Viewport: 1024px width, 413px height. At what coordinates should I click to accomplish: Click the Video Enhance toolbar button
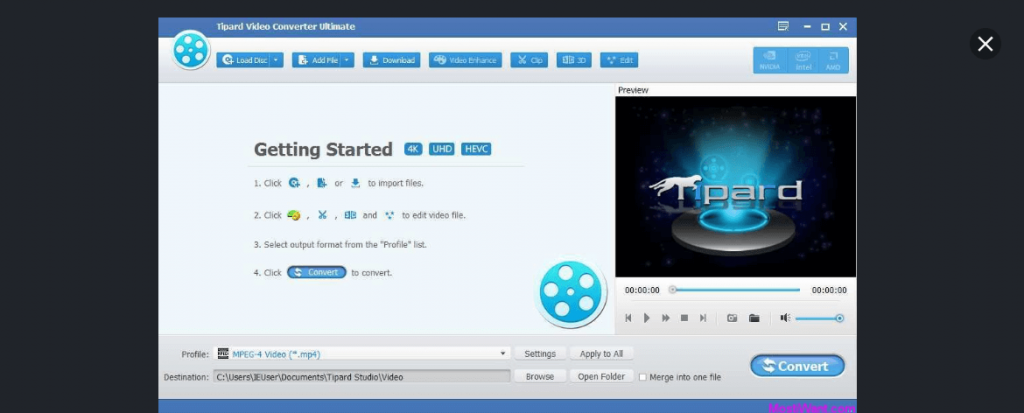pyautogui.click(x=465, y=60)
